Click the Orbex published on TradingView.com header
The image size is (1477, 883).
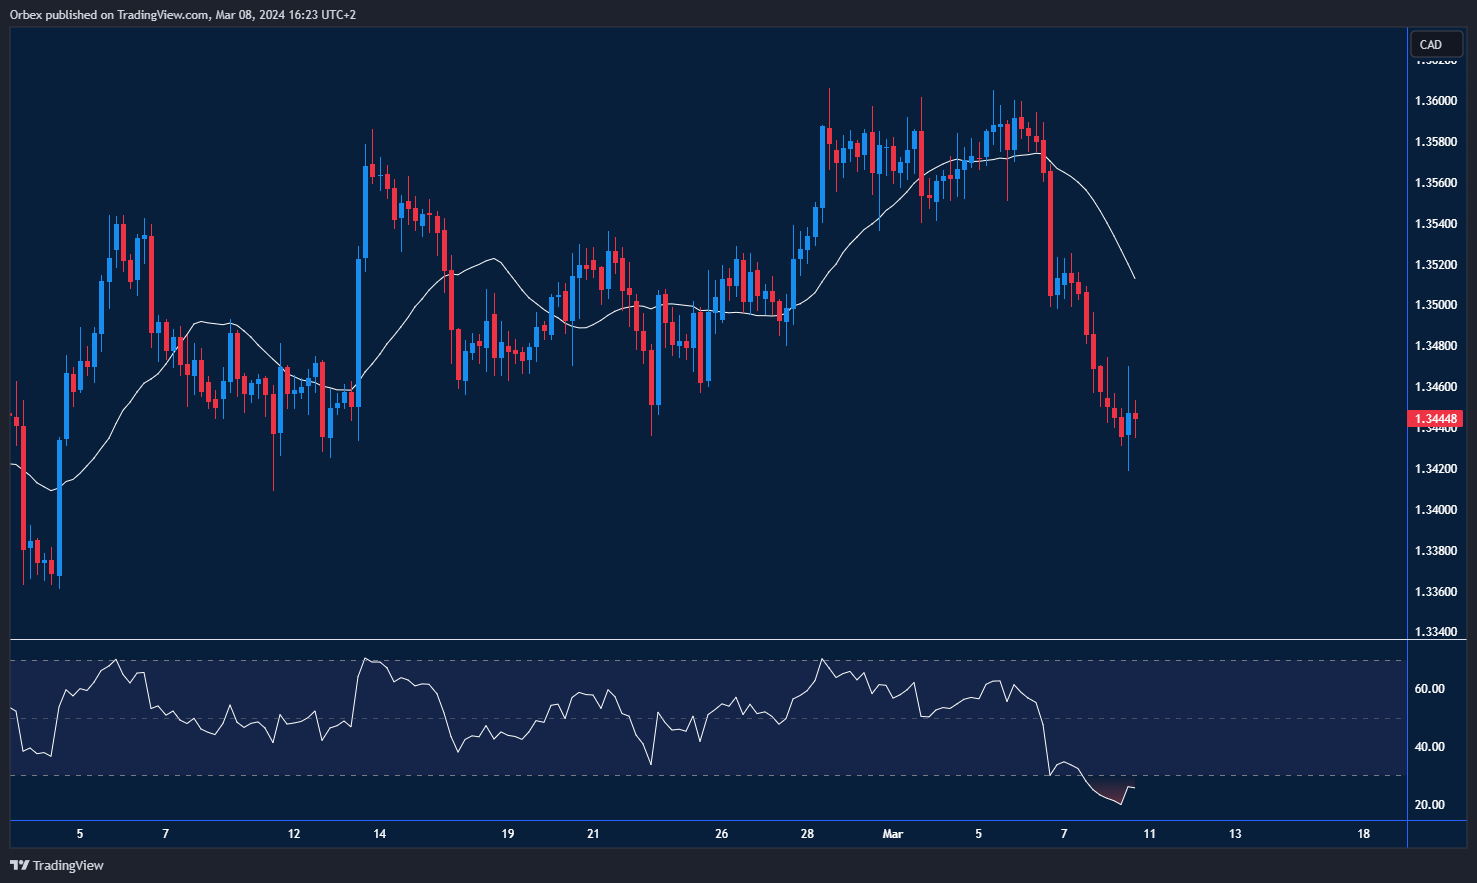(183, 15)
